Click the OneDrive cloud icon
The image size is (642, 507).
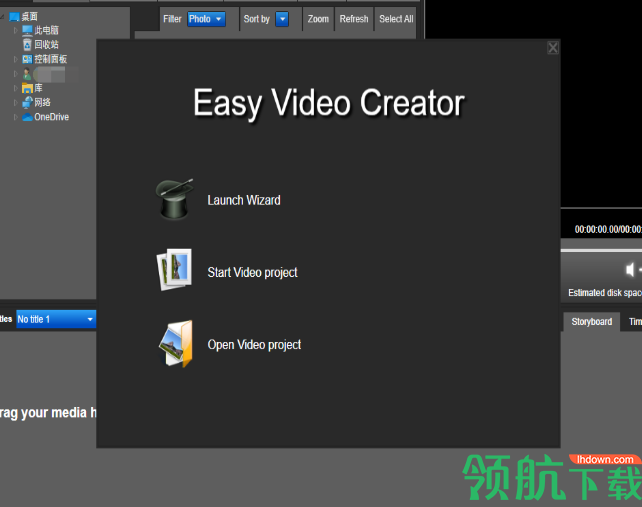[x=27, y=117]
